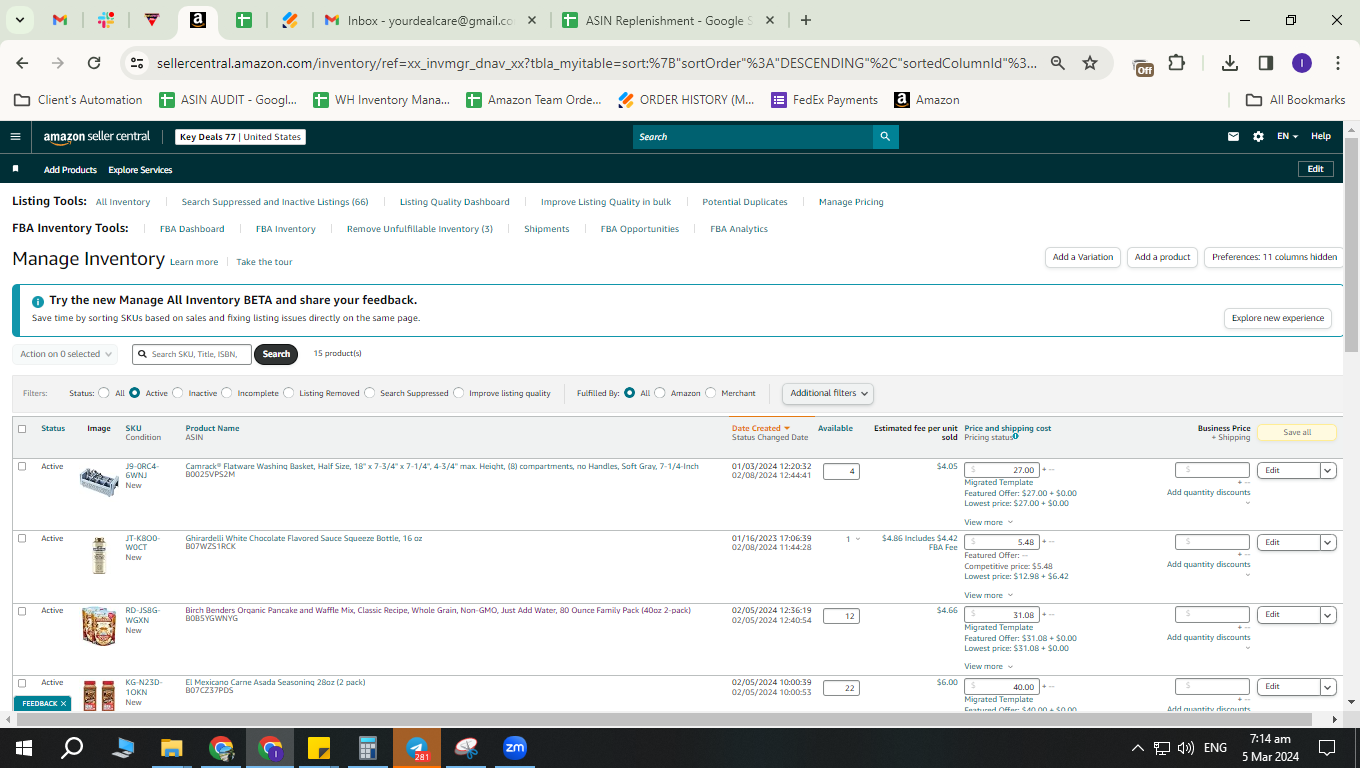Expand 'View more' in the Ghirardelli row
The height and width of the screenshot is (768, 1360).
tap(988, 595)
